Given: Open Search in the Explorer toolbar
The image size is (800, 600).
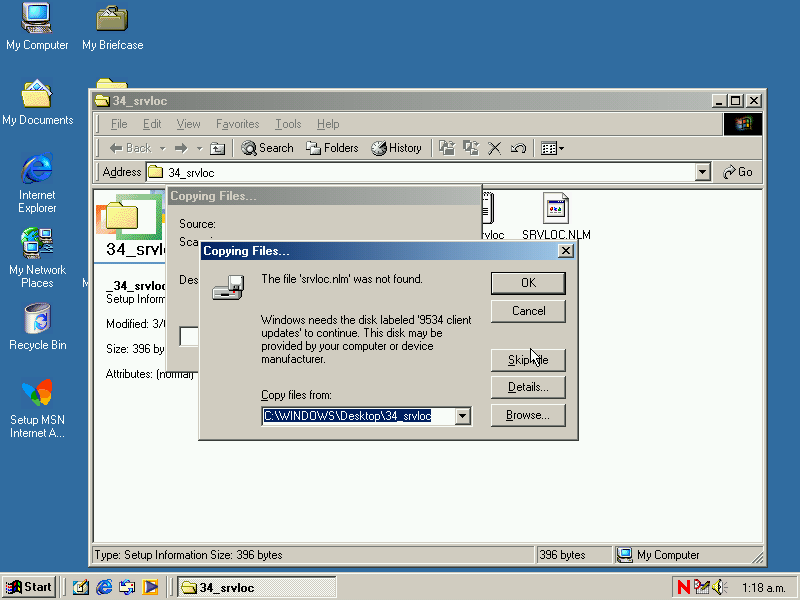Looking at the screenshot, I should point(267,148).
